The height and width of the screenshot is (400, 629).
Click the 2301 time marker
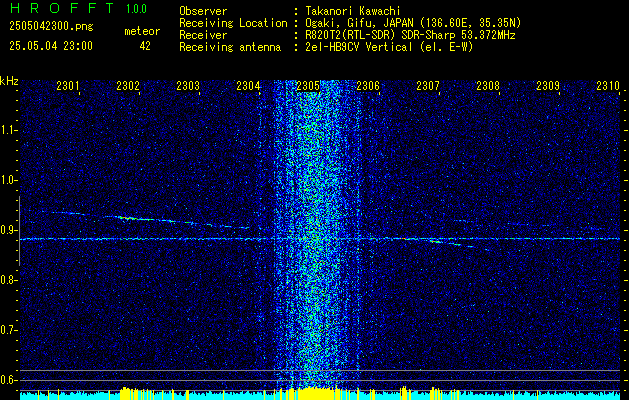pyautogui.click(x=68, y=85)
